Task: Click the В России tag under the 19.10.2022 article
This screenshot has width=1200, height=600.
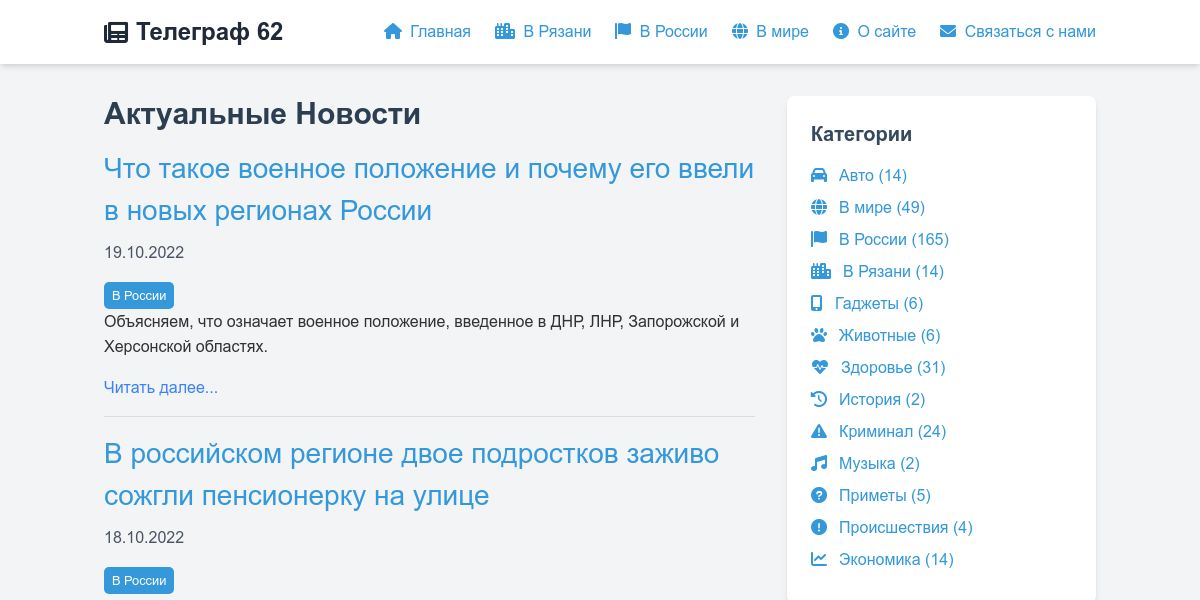Action: (139, 295)
